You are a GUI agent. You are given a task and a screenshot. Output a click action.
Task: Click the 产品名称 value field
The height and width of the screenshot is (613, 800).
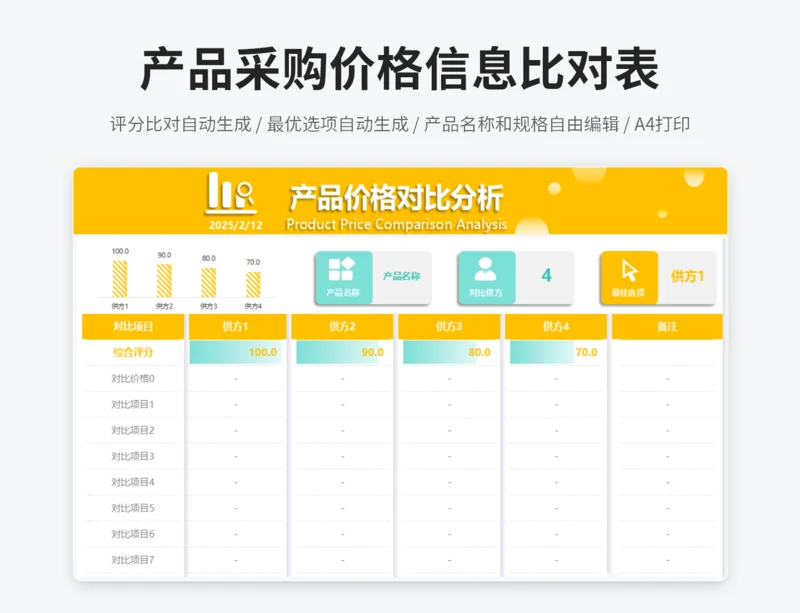click(x=402, y=276)
